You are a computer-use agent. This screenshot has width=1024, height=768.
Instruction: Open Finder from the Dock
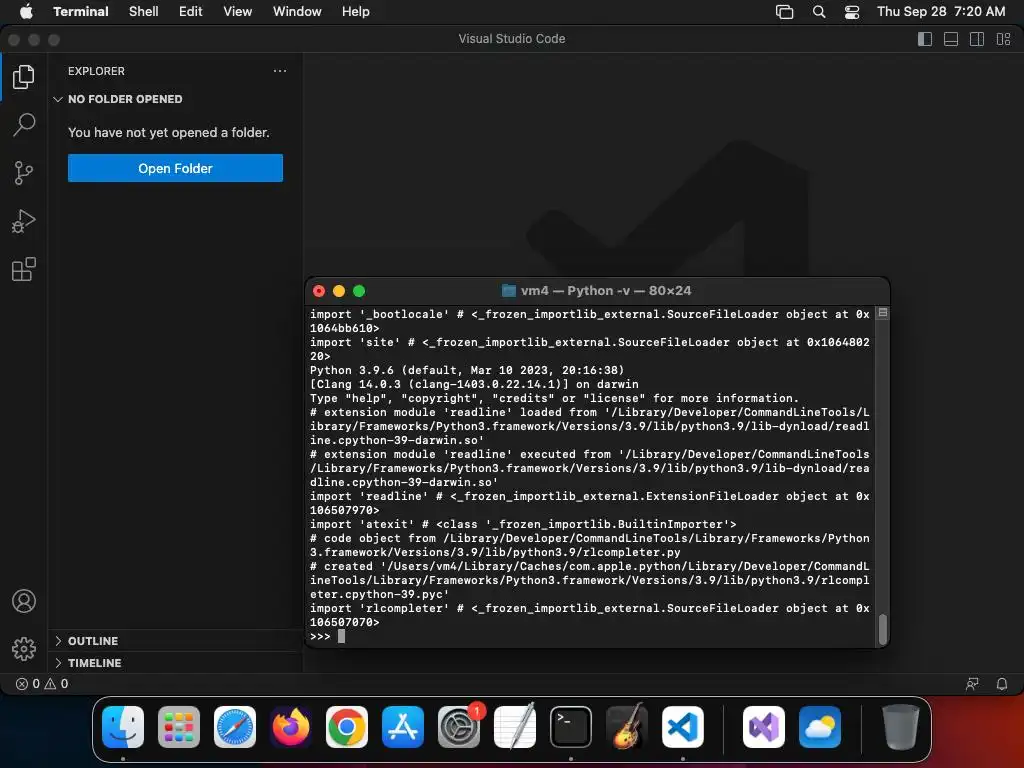pyautogui.click(x=123, y=727)
